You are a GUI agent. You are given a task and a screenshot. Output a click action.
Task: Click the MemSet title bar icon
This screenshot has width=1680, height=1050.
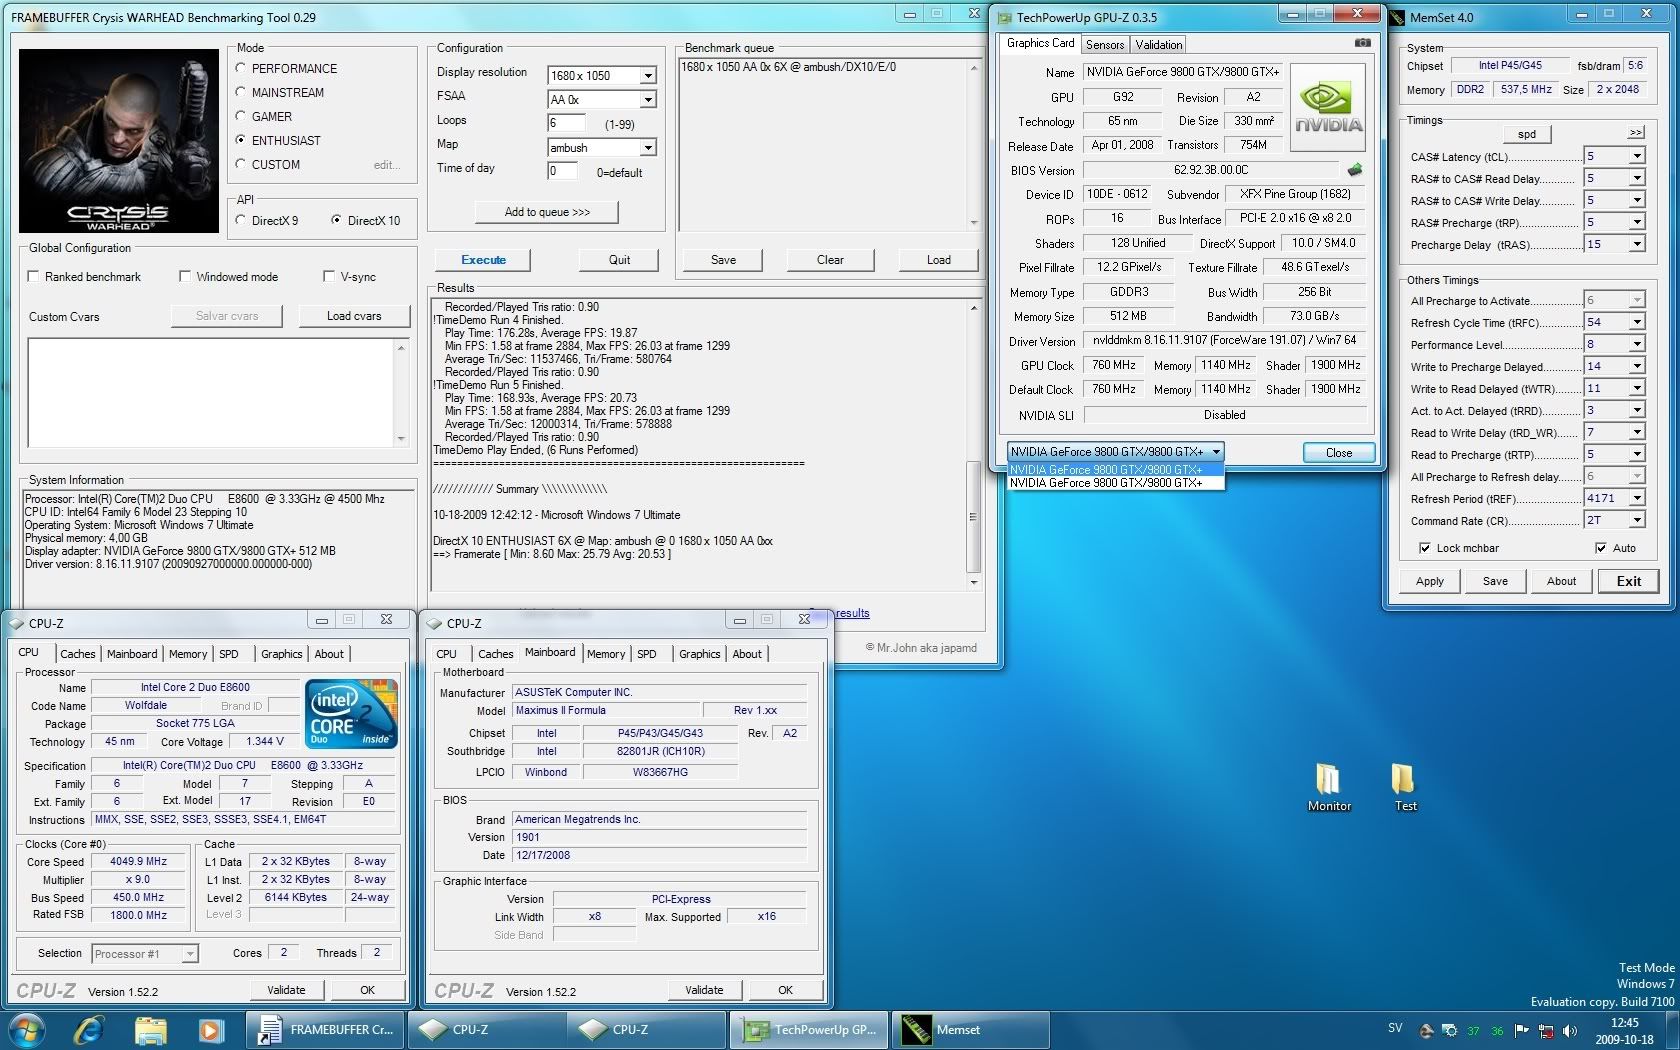pos(1396,17)
